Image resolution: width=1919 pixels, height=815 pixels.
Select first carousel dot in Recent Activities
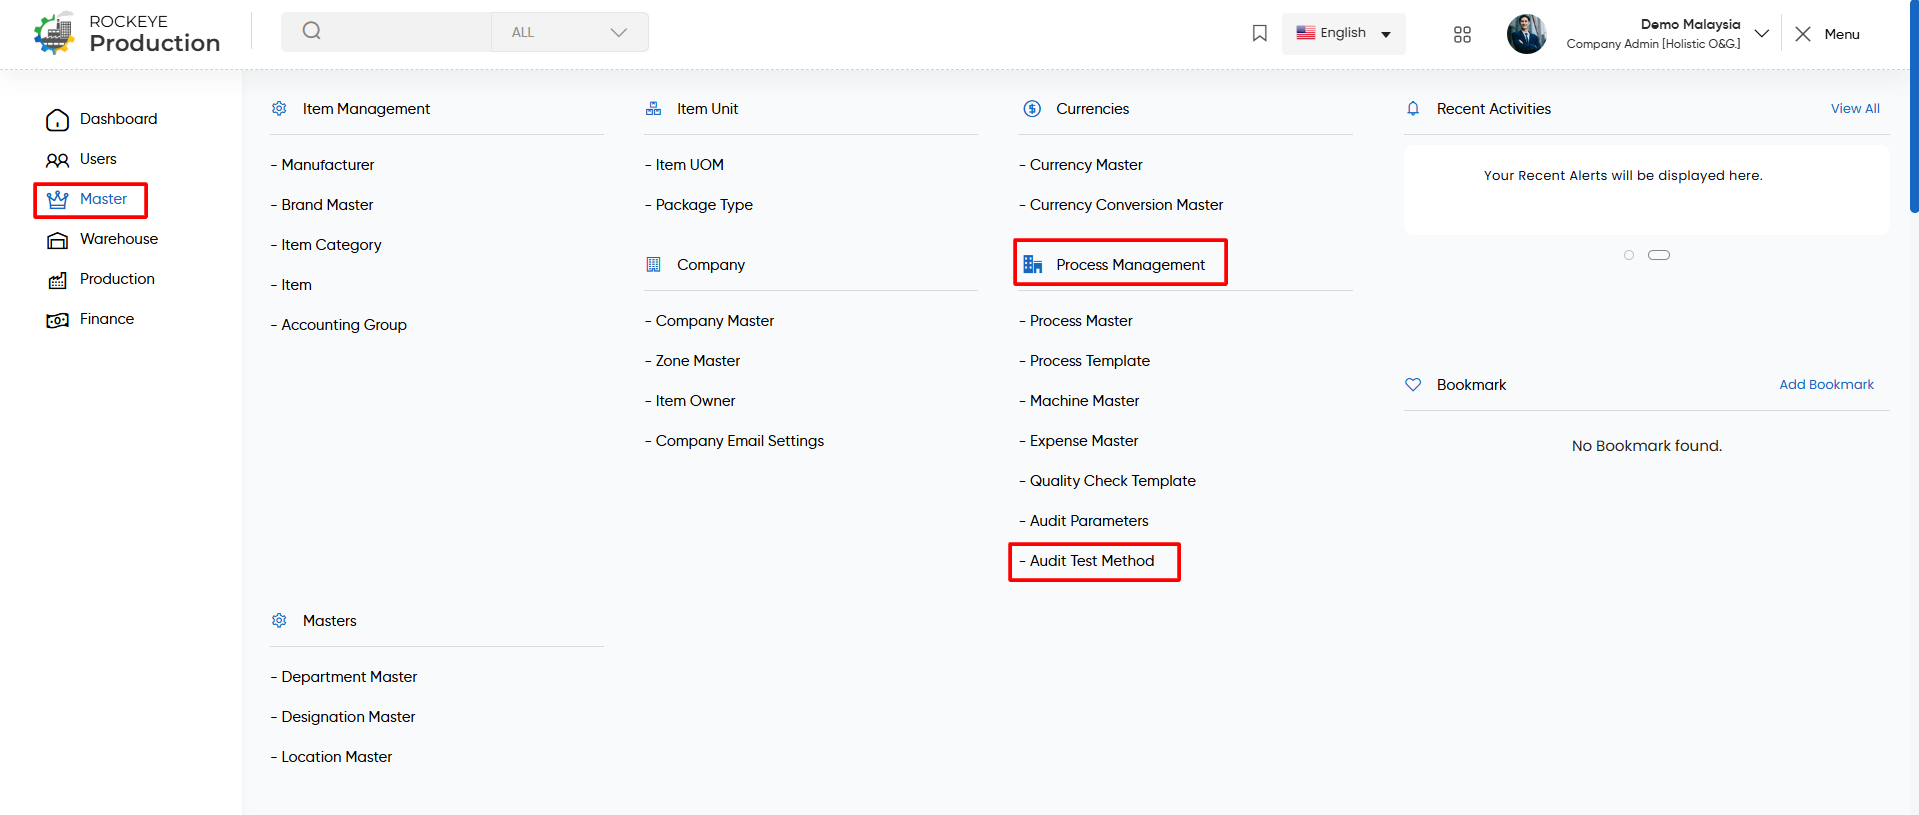coord(1629,255)
